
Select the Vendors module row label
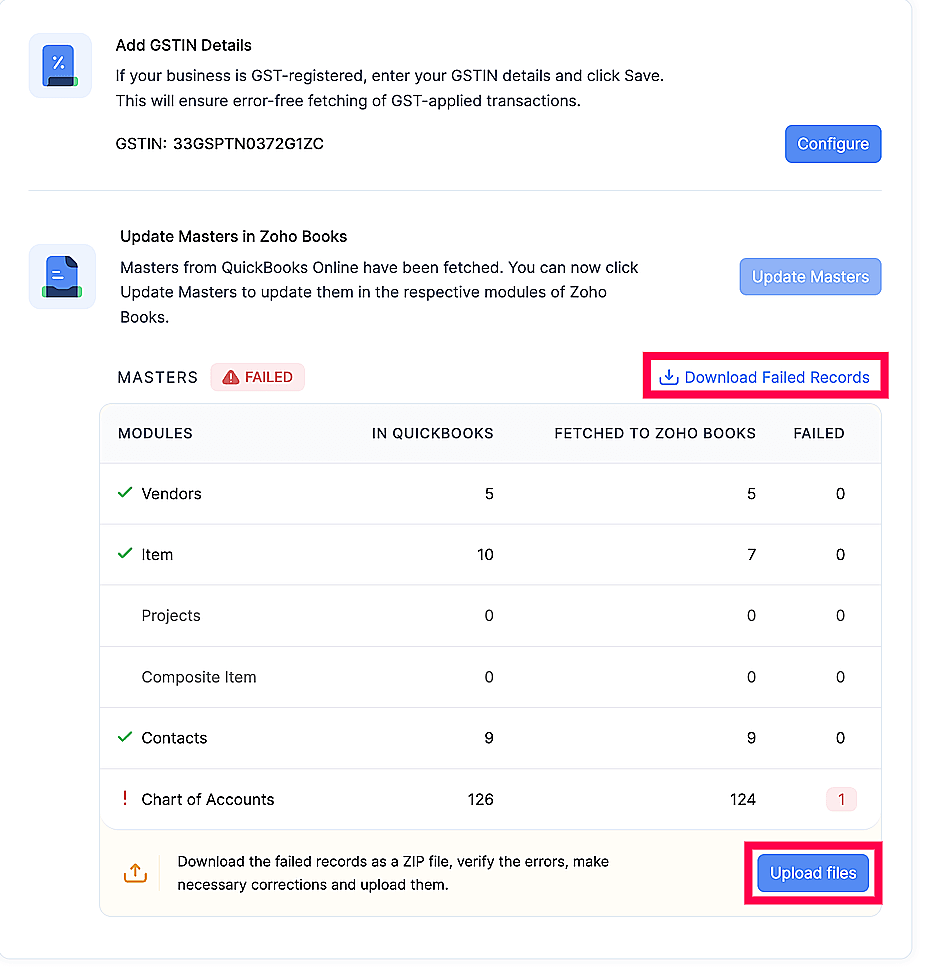171,494
